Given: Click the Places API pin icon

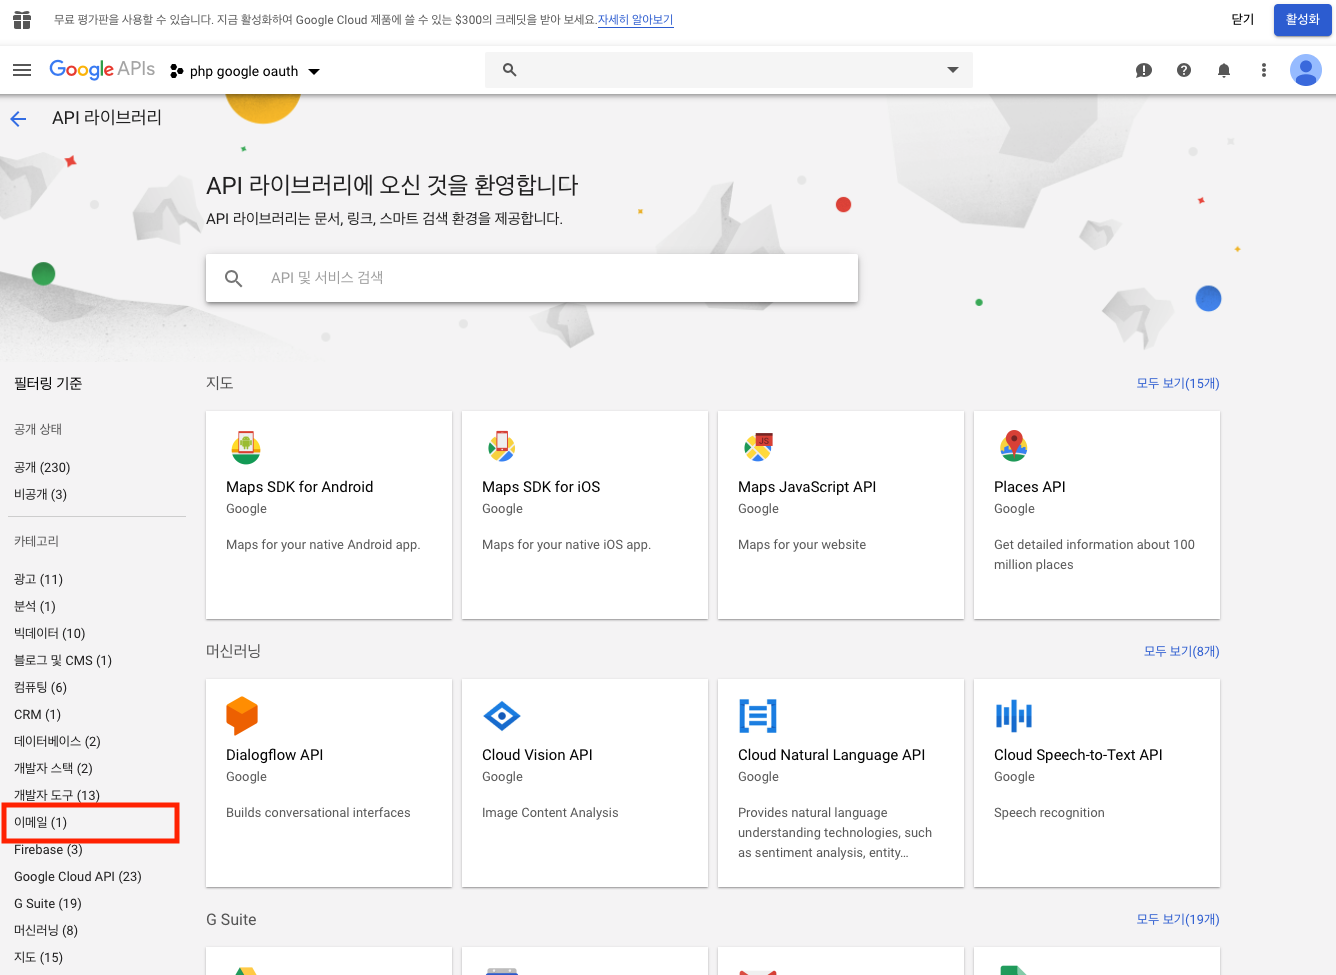Looking at the screenshot, I should [1014, 446].
